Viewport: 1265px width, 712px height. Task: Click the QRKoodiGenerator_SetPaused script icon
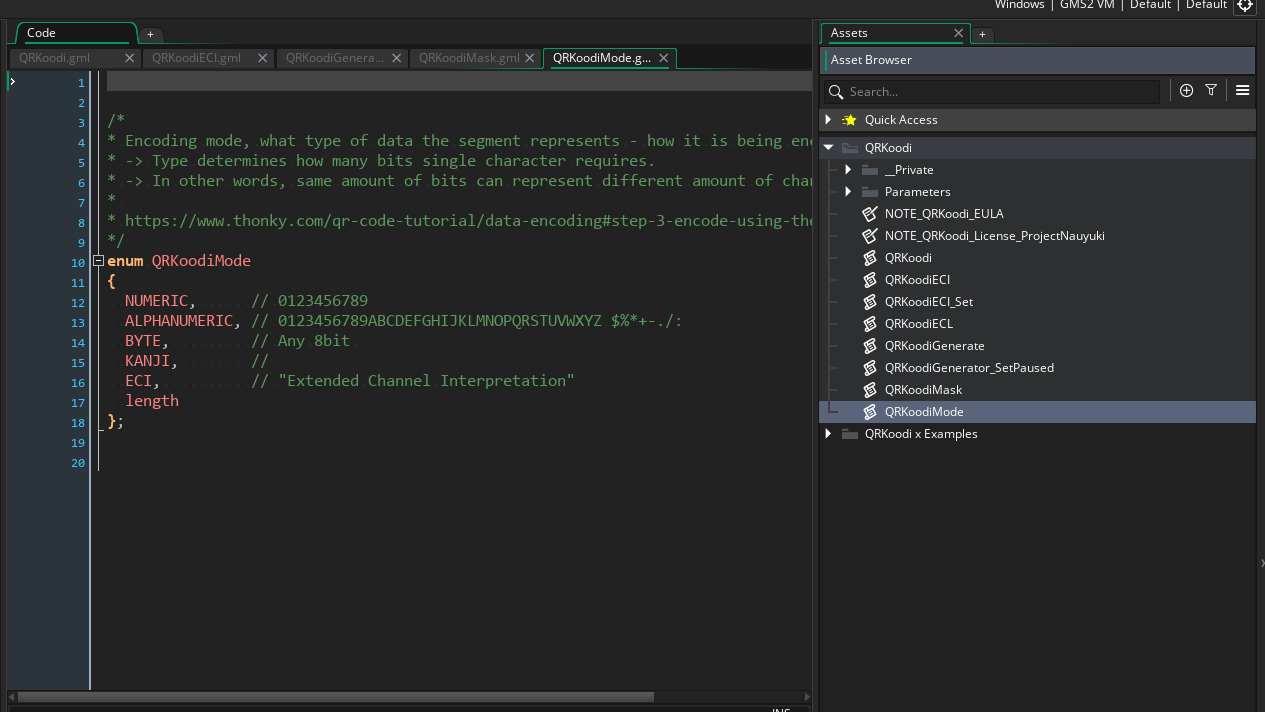(869, 368)
